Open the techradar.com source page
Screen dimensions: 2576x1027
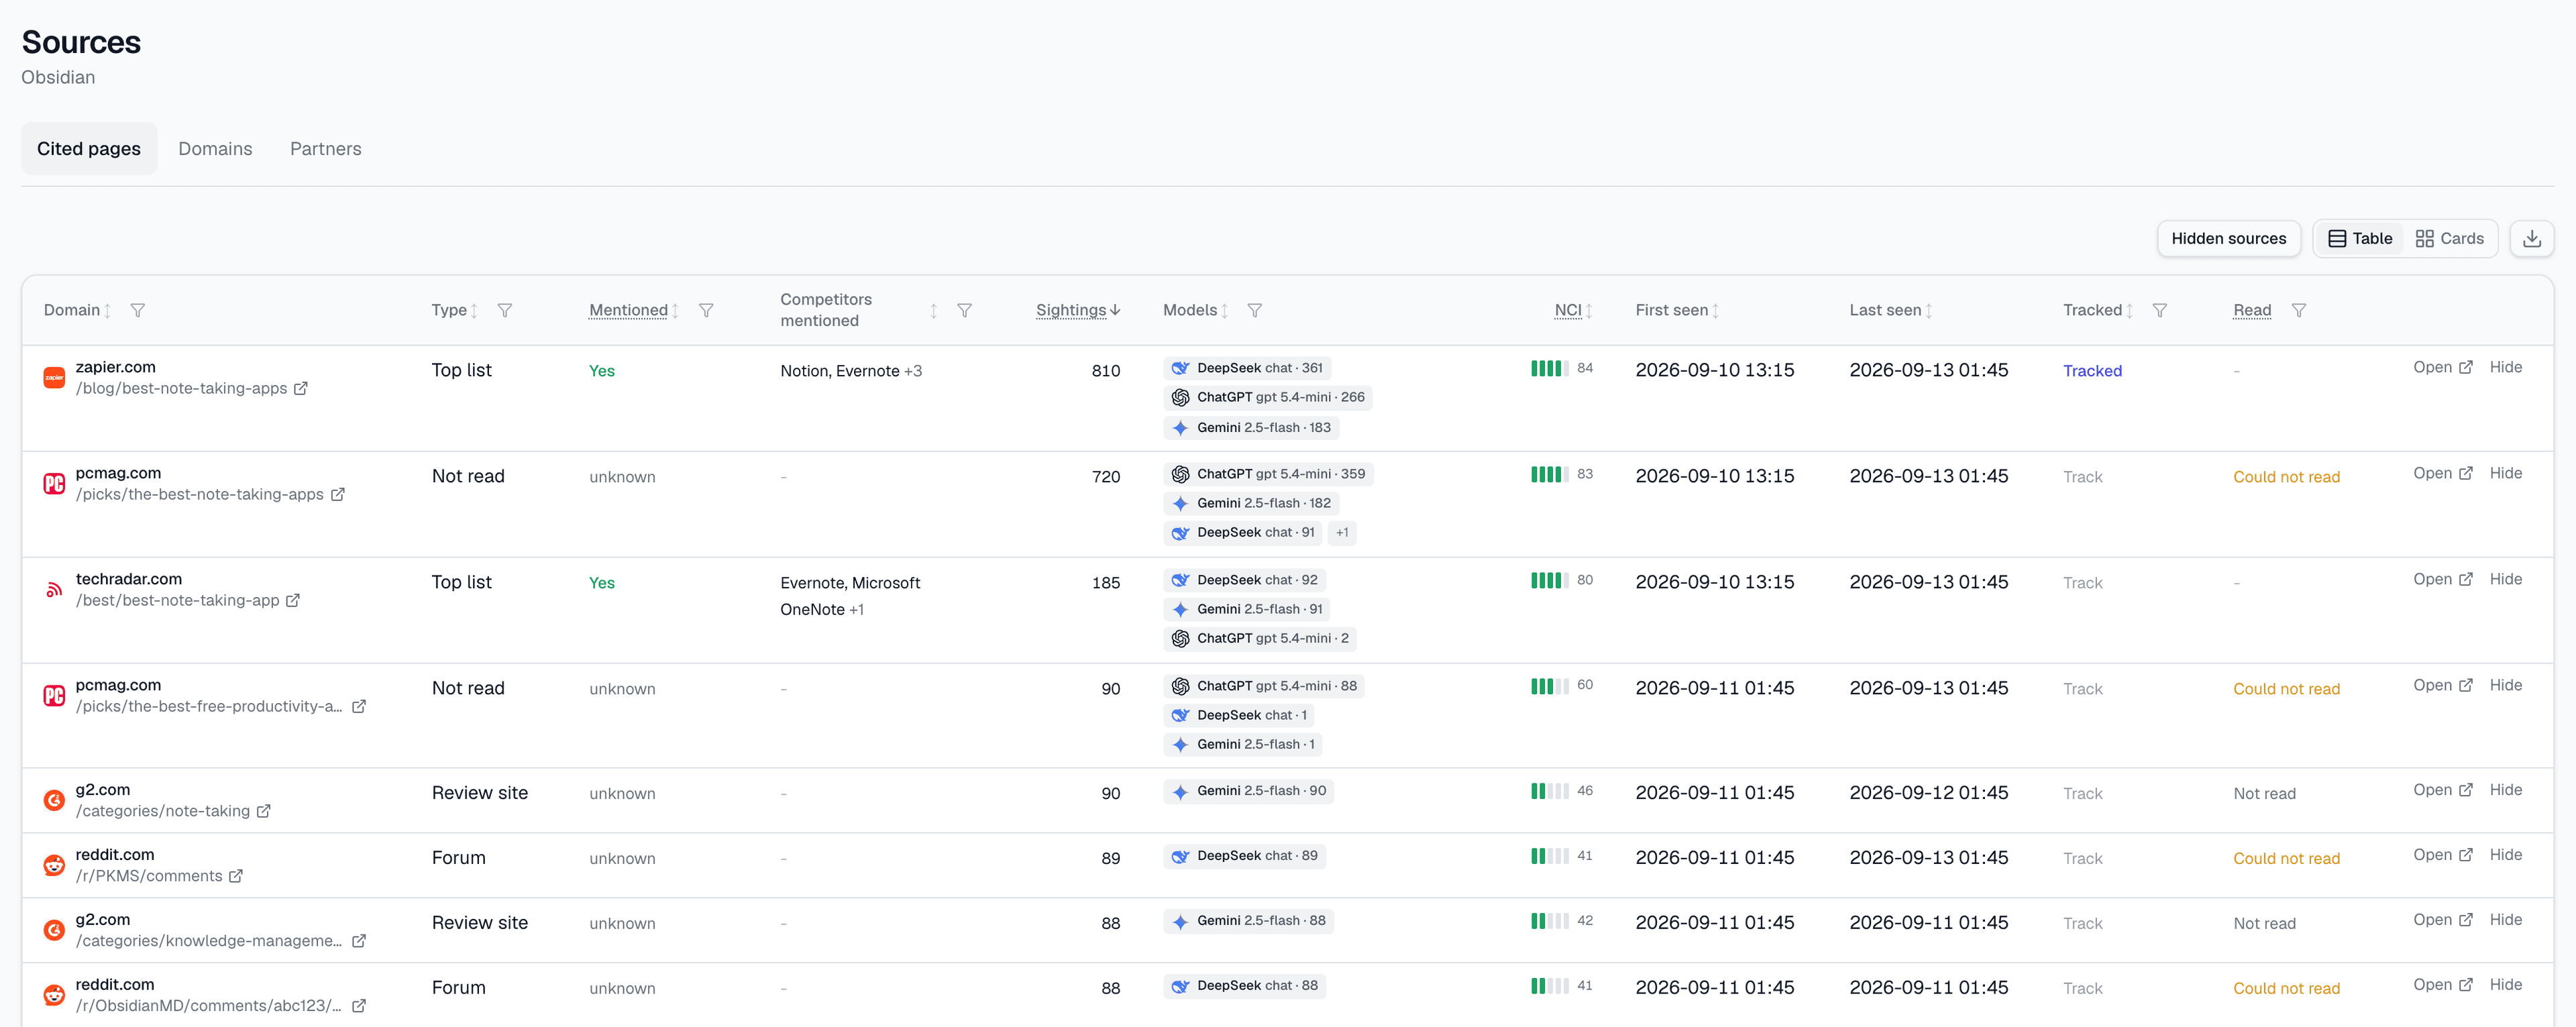click(2442, 579)
